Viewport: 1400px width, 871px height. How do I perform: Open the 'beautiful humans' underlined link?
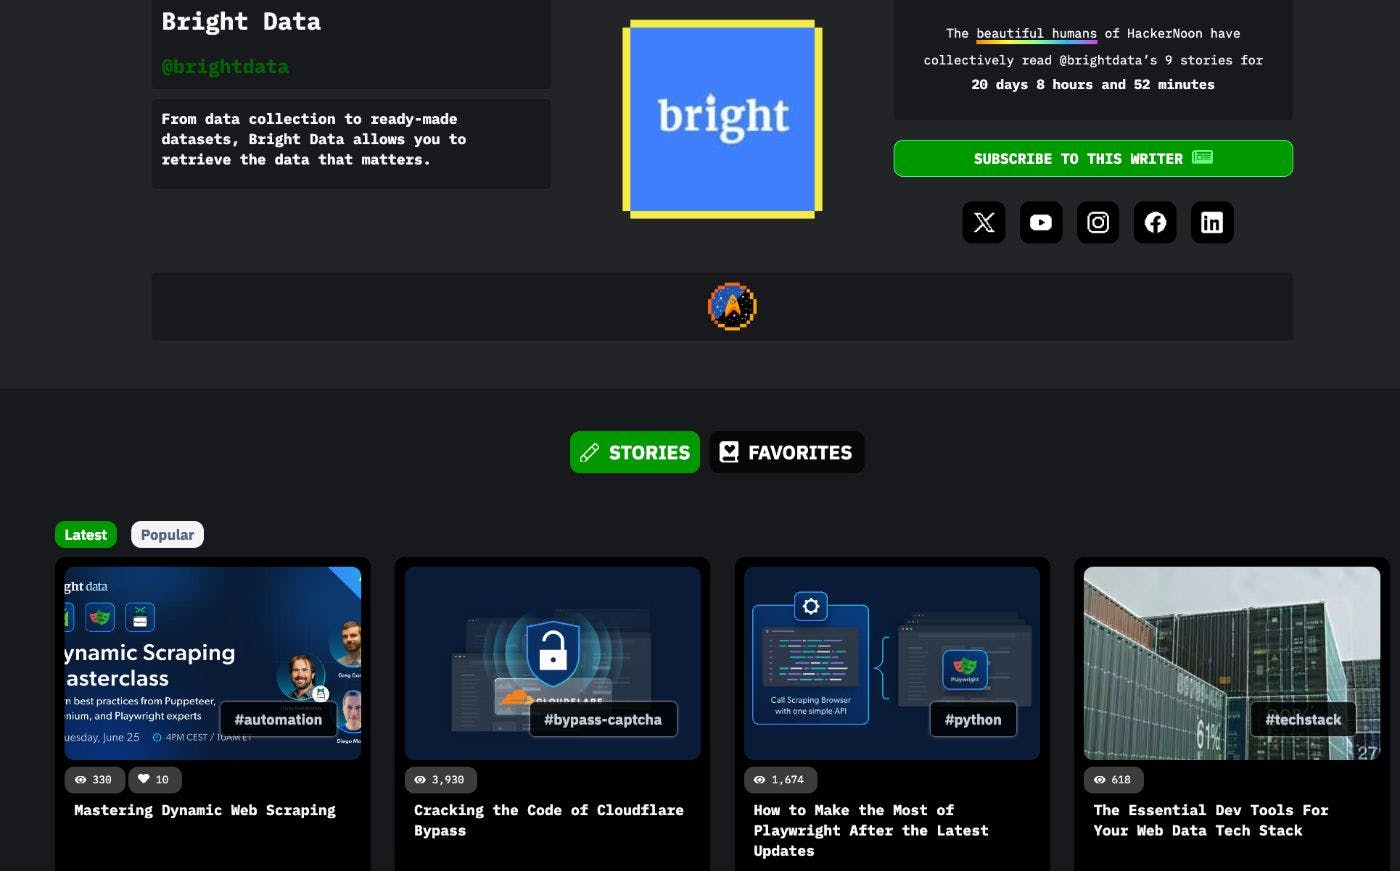point(1036,34)
